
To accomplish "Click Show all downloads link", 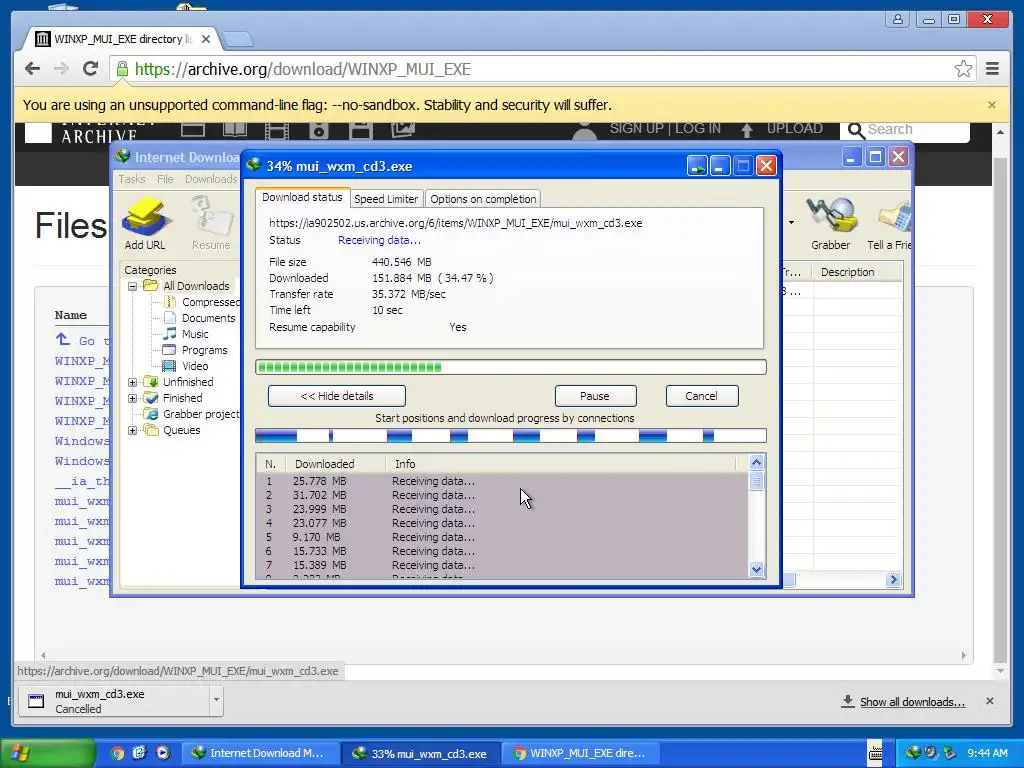I will 912,701.
